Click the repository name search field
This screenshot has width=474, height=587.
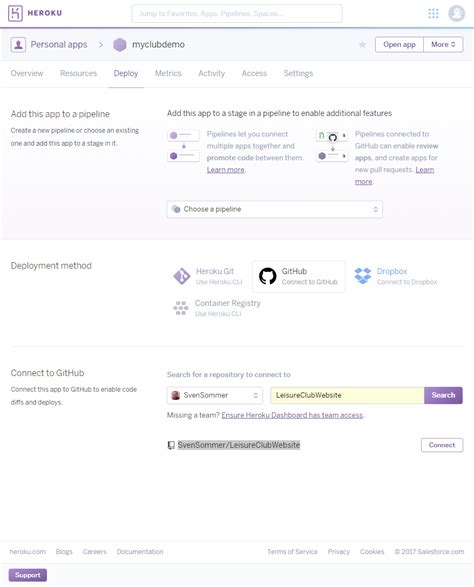click(x=347, y=395)
